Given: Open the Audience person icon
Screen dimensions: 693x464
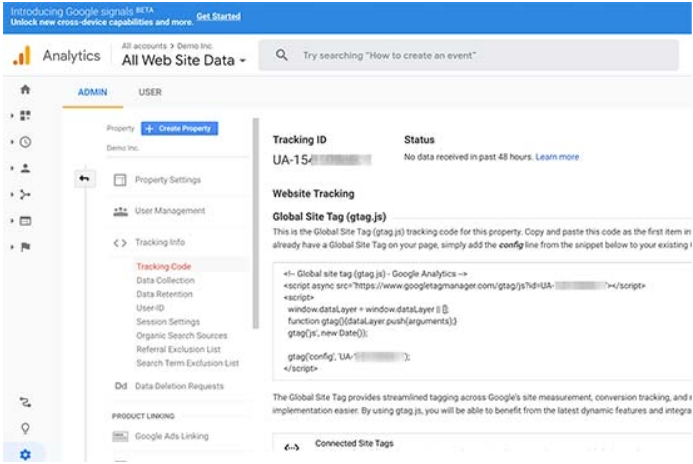Looking at the screenshot, I should (25, 168).
